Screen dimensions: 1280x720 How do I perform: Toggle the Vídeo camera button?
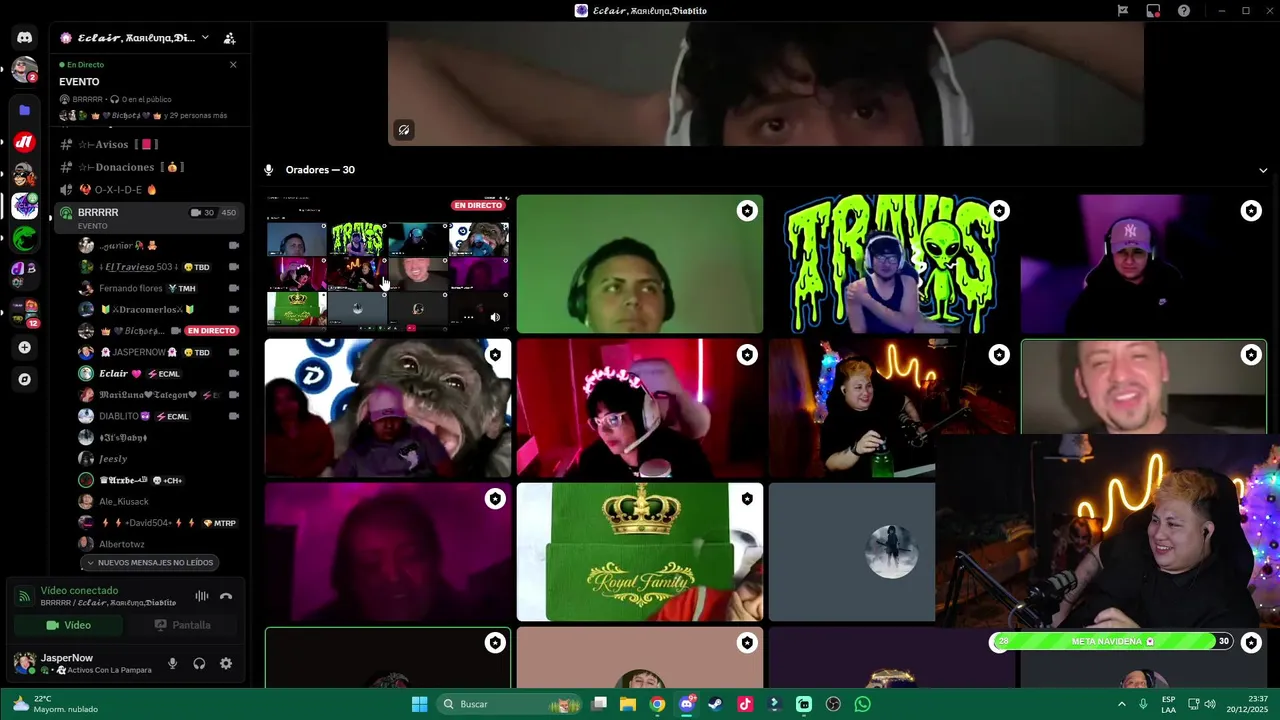[68, 625]
